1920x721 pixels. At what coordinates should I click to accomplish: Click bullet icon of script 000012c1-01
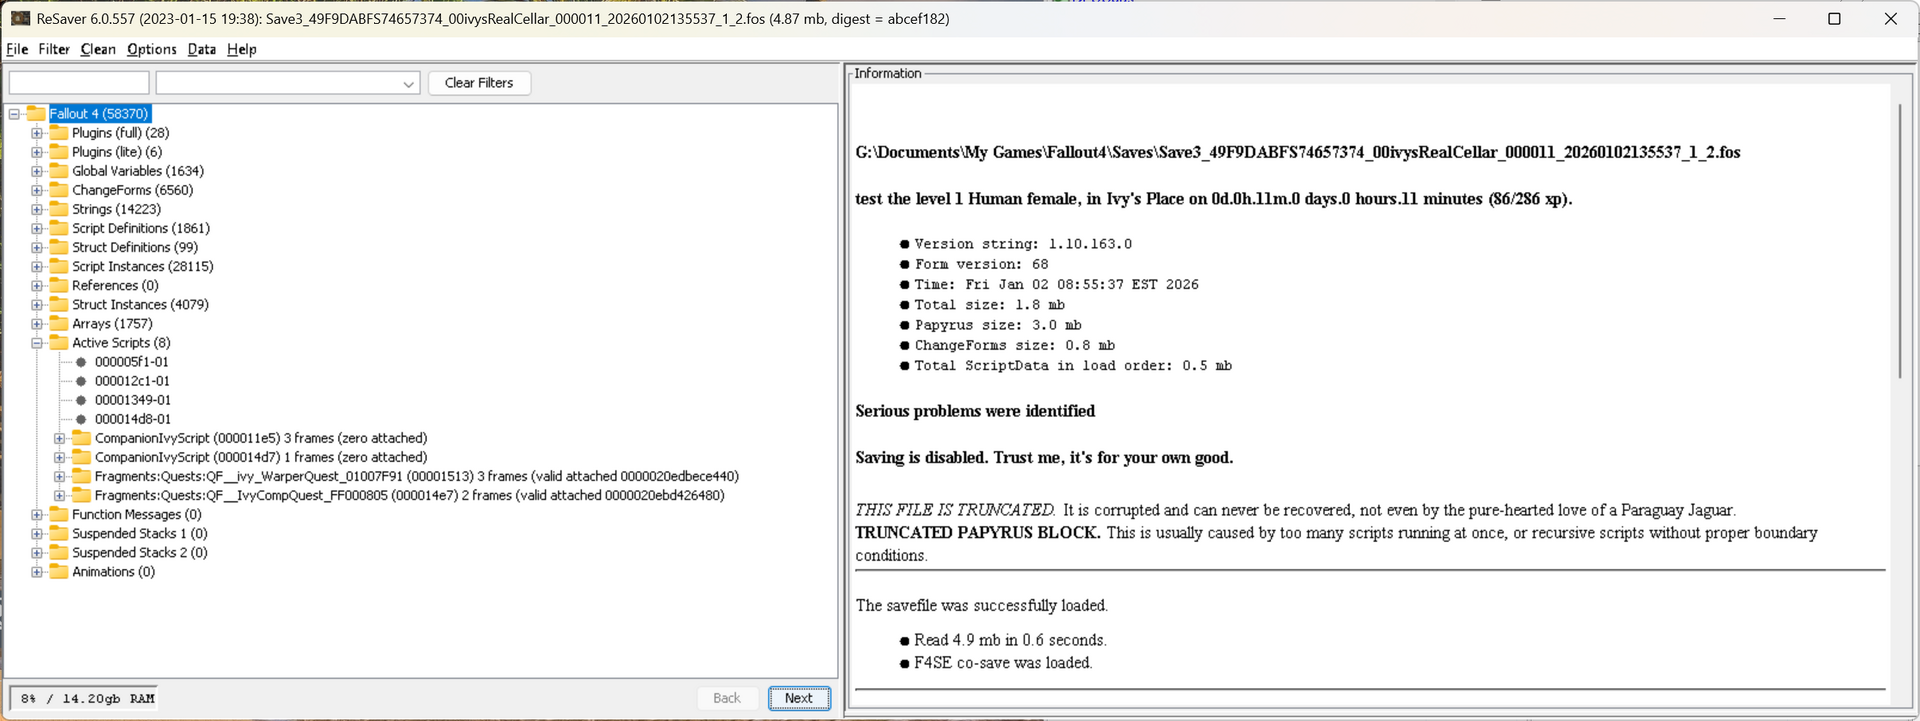pyautogui.click(x=81, y=381)
